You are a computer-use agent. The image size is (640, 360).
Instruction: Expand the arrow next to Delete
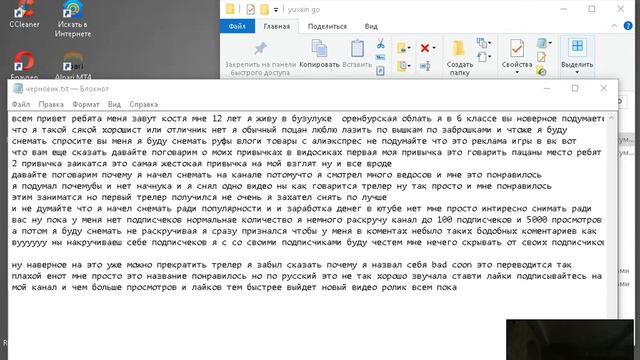coord(433,48)
